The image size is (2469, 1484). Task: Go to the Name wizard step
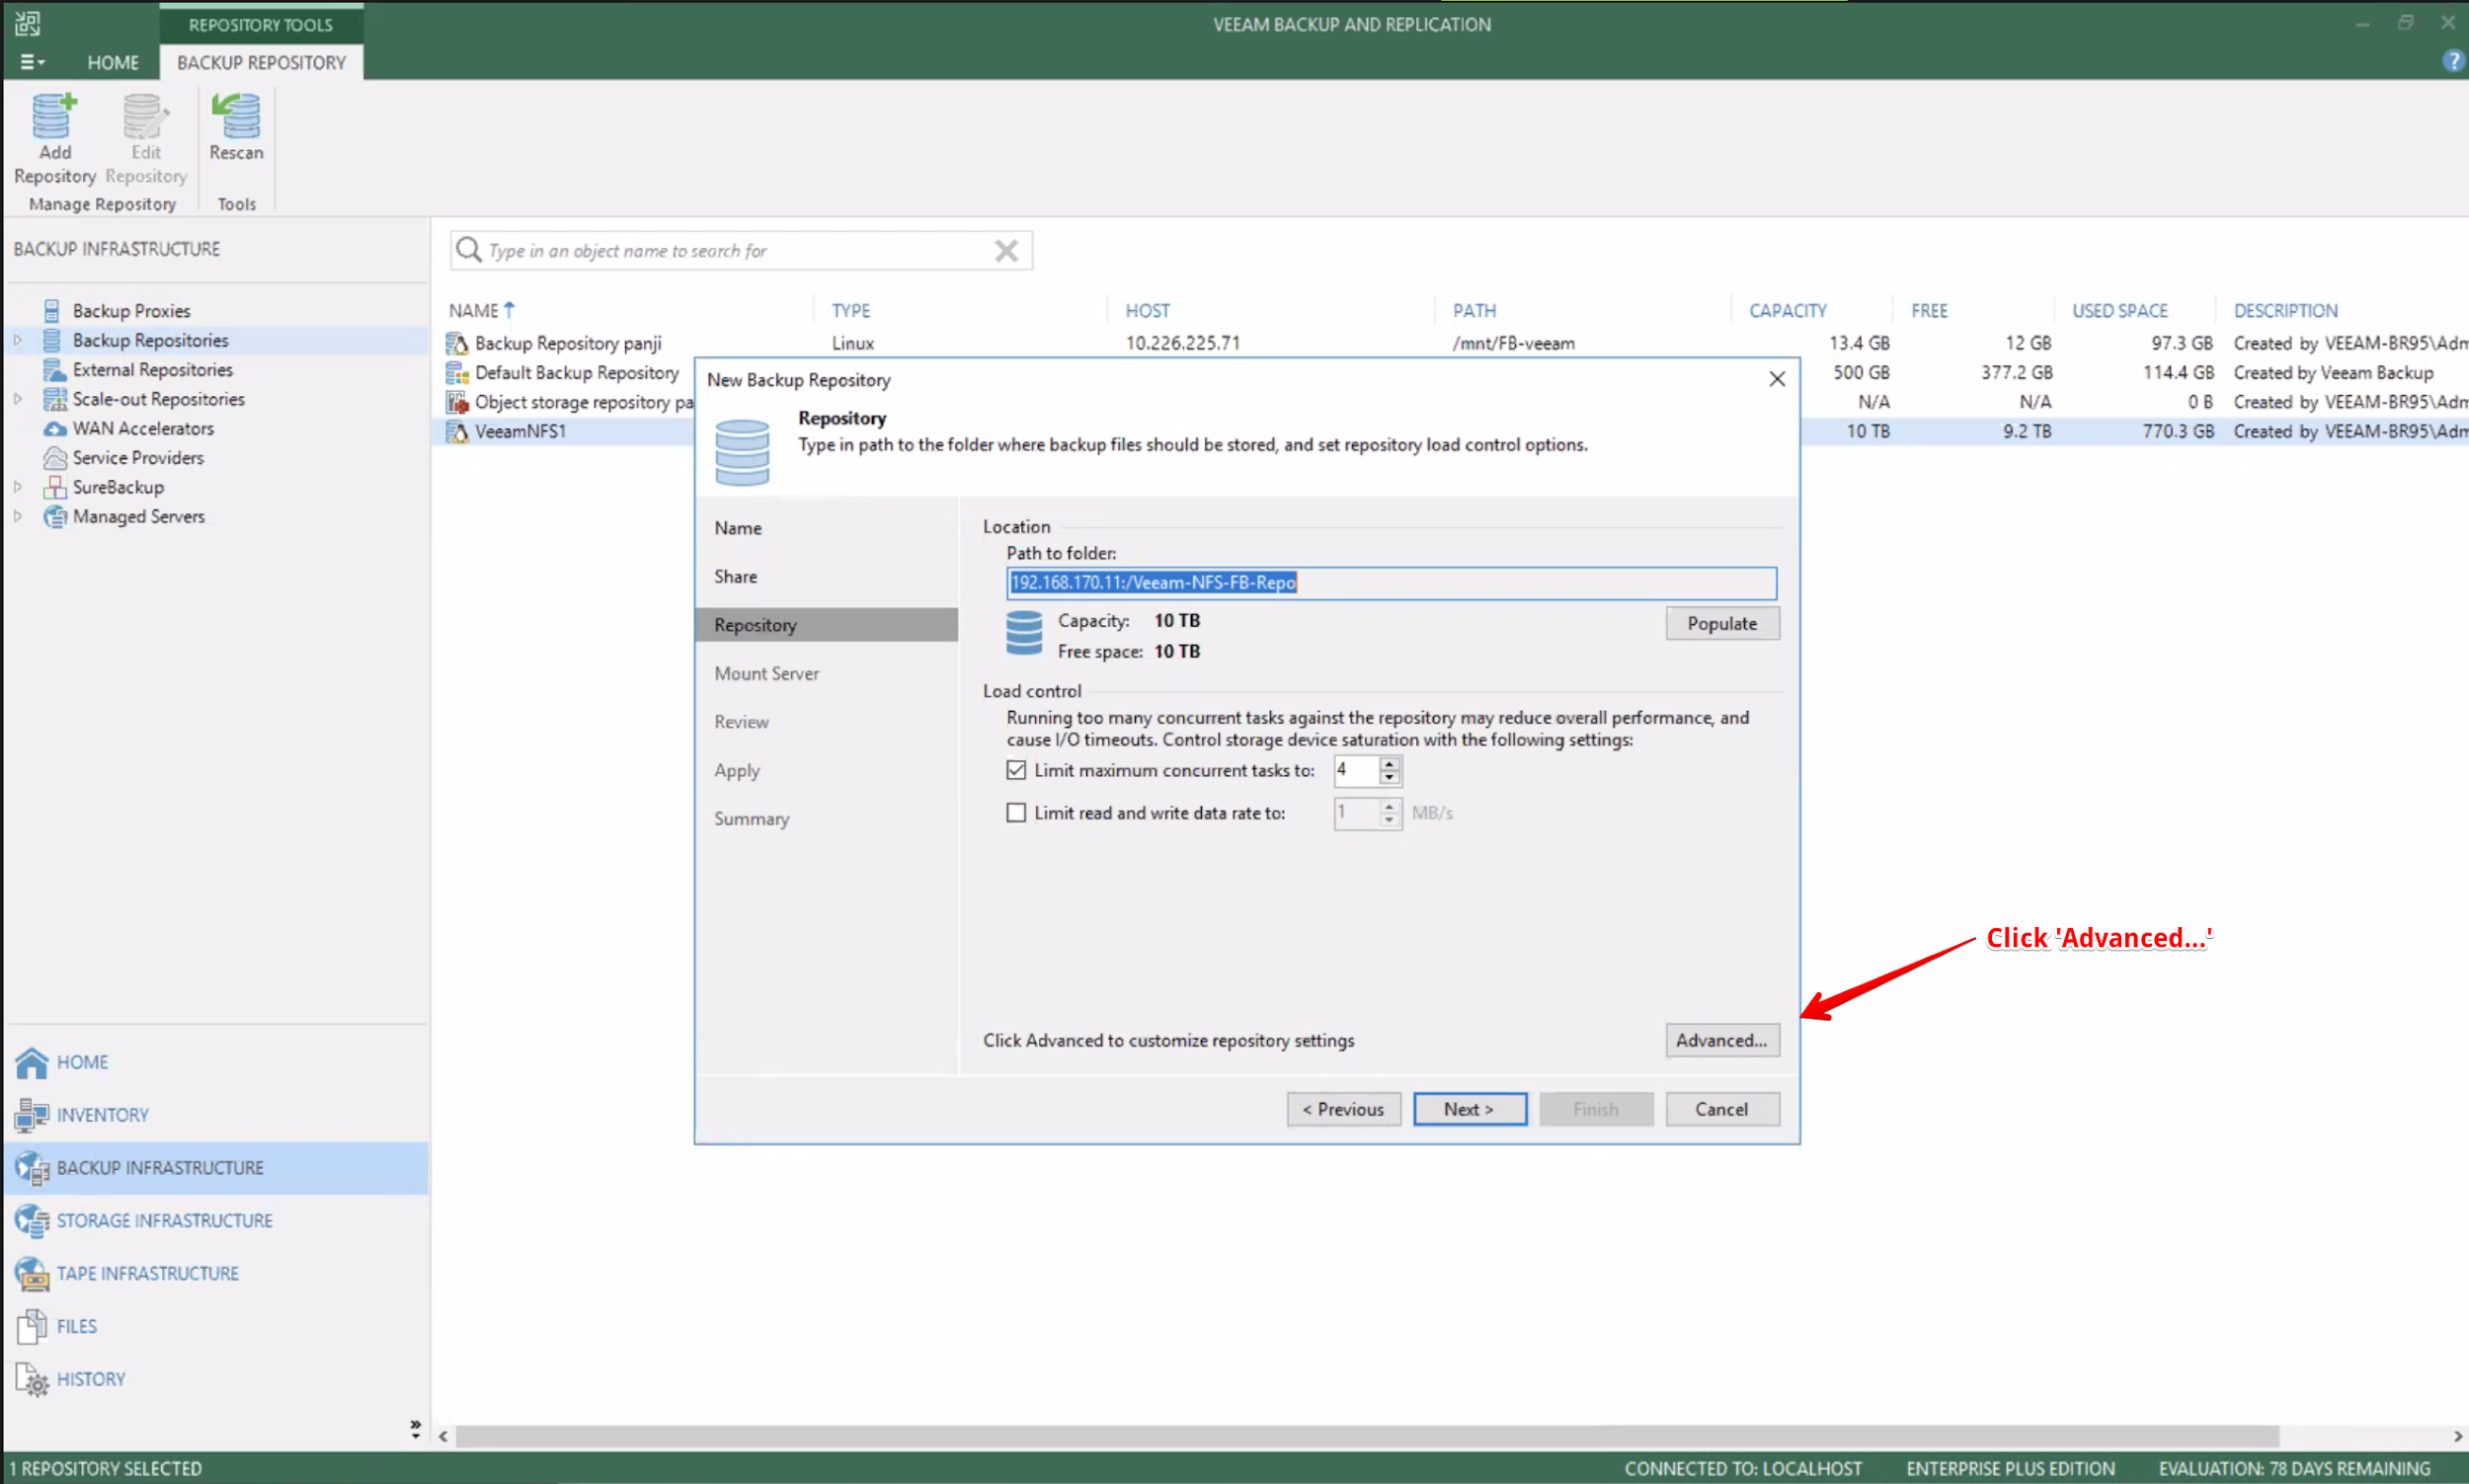[x=738, y=528]
